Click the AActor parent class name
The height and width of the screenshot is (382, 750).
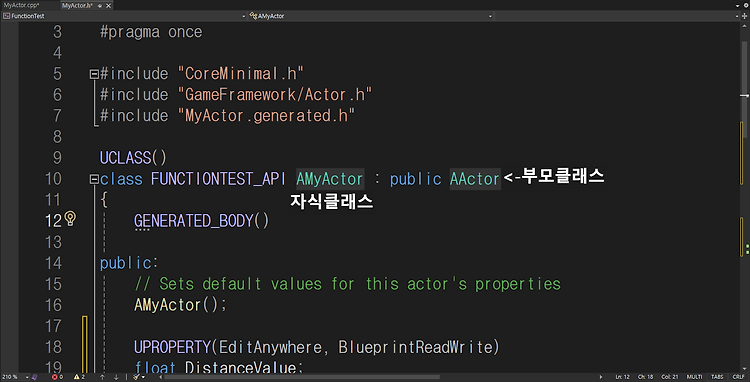(x=474, y=179)
